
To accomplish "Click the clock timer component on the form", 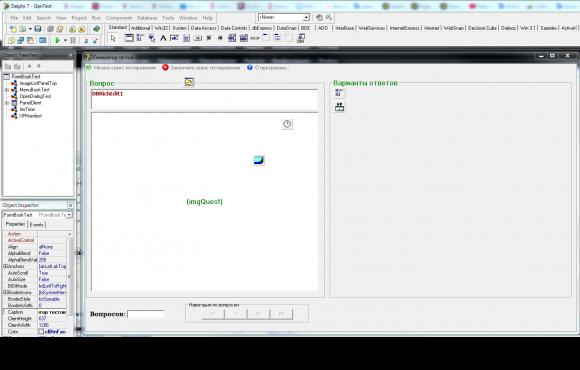I will point(287,124).
